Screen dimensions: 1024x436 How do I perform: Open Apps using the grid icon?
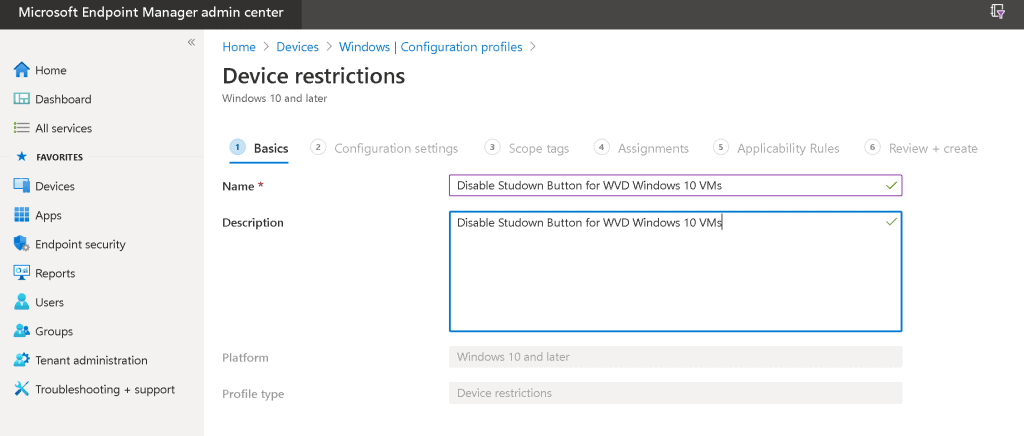[22, 215]
